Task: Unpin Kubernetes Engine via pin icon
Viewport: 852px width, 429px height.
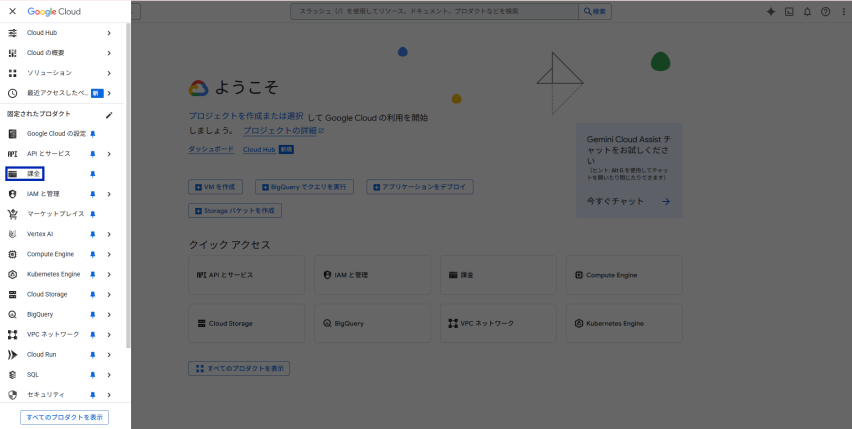Action: pyautogui.click(x=92, y=274)
